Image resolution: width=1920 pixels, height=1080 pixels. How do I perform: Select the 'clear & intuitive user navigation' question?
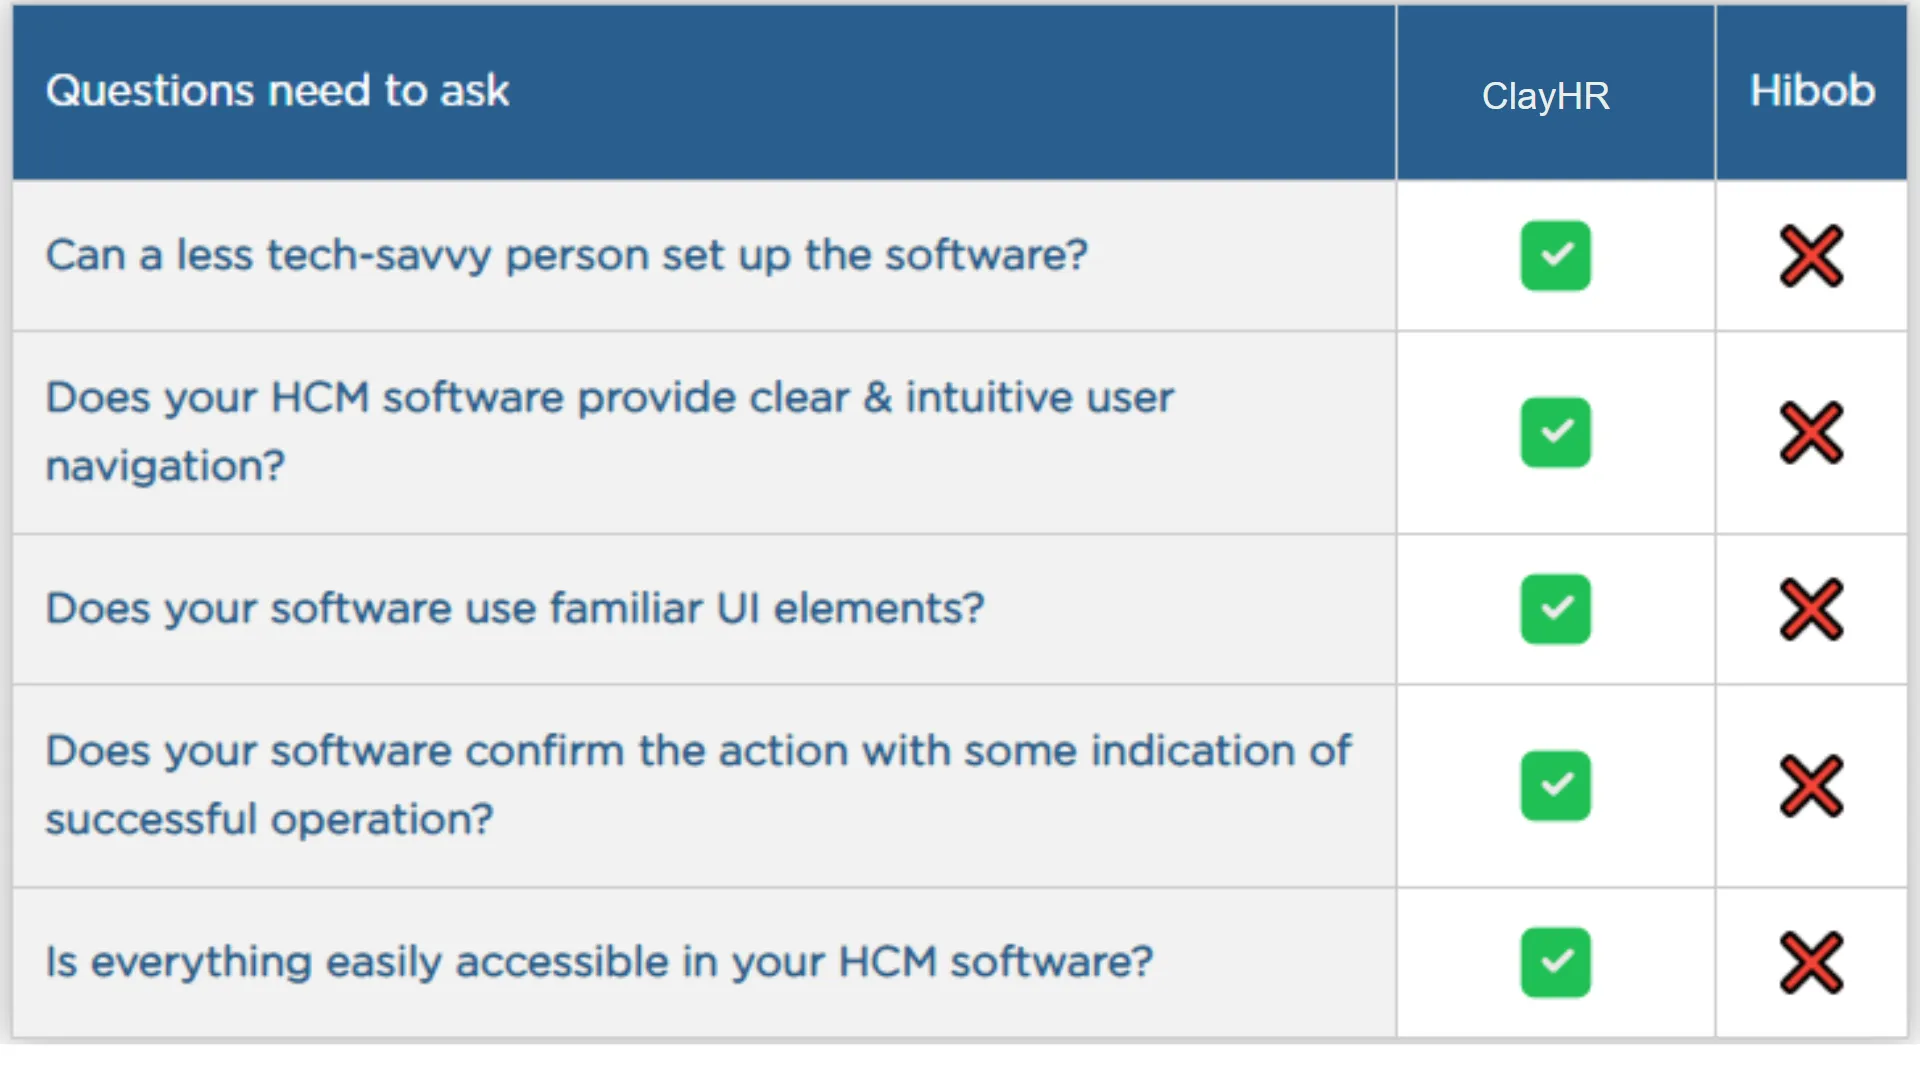coord(610,432)
